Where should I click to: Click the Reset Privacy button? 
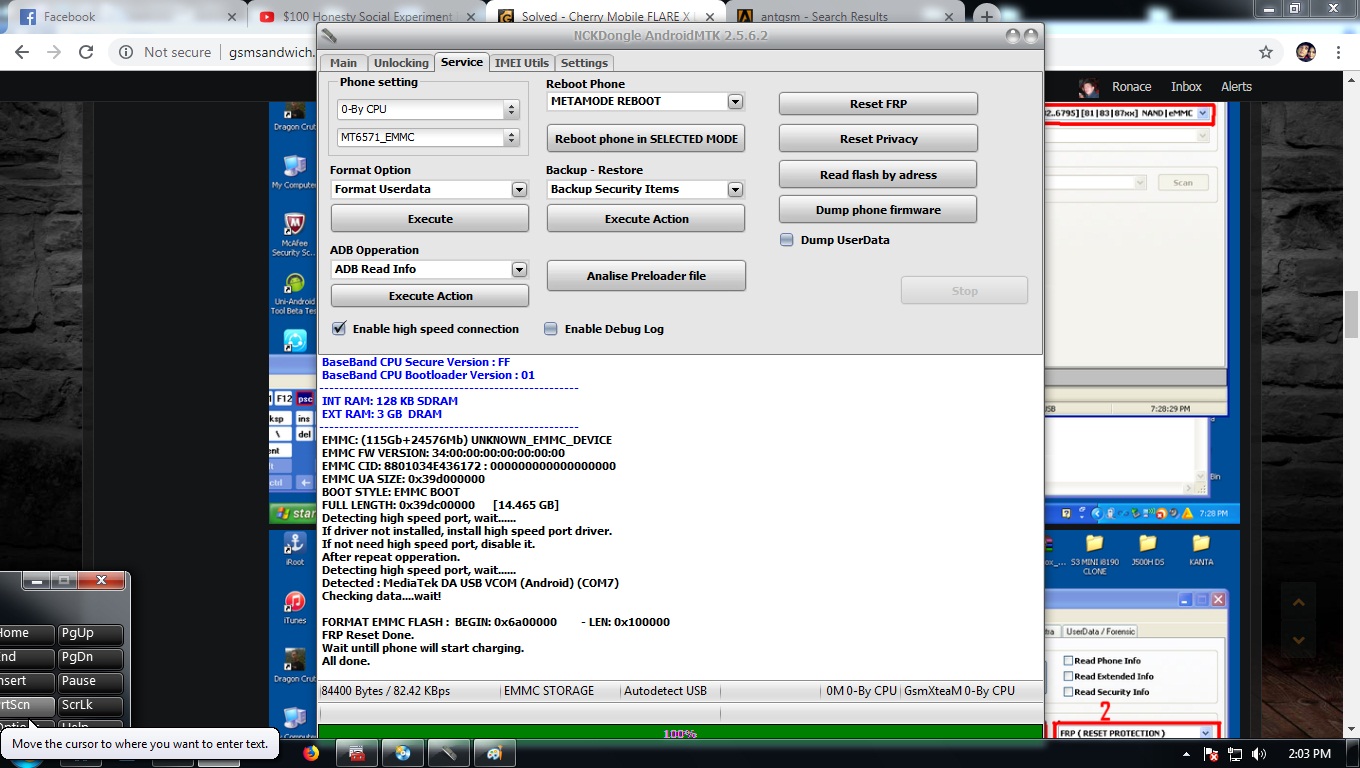(878, 139)
